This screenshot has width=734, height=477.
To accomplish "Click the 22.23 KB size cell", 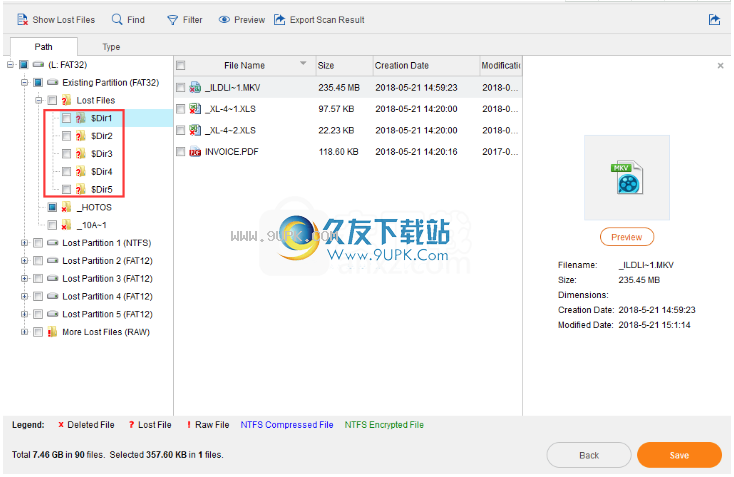I will pyautogui.click(x=336, y=130).
